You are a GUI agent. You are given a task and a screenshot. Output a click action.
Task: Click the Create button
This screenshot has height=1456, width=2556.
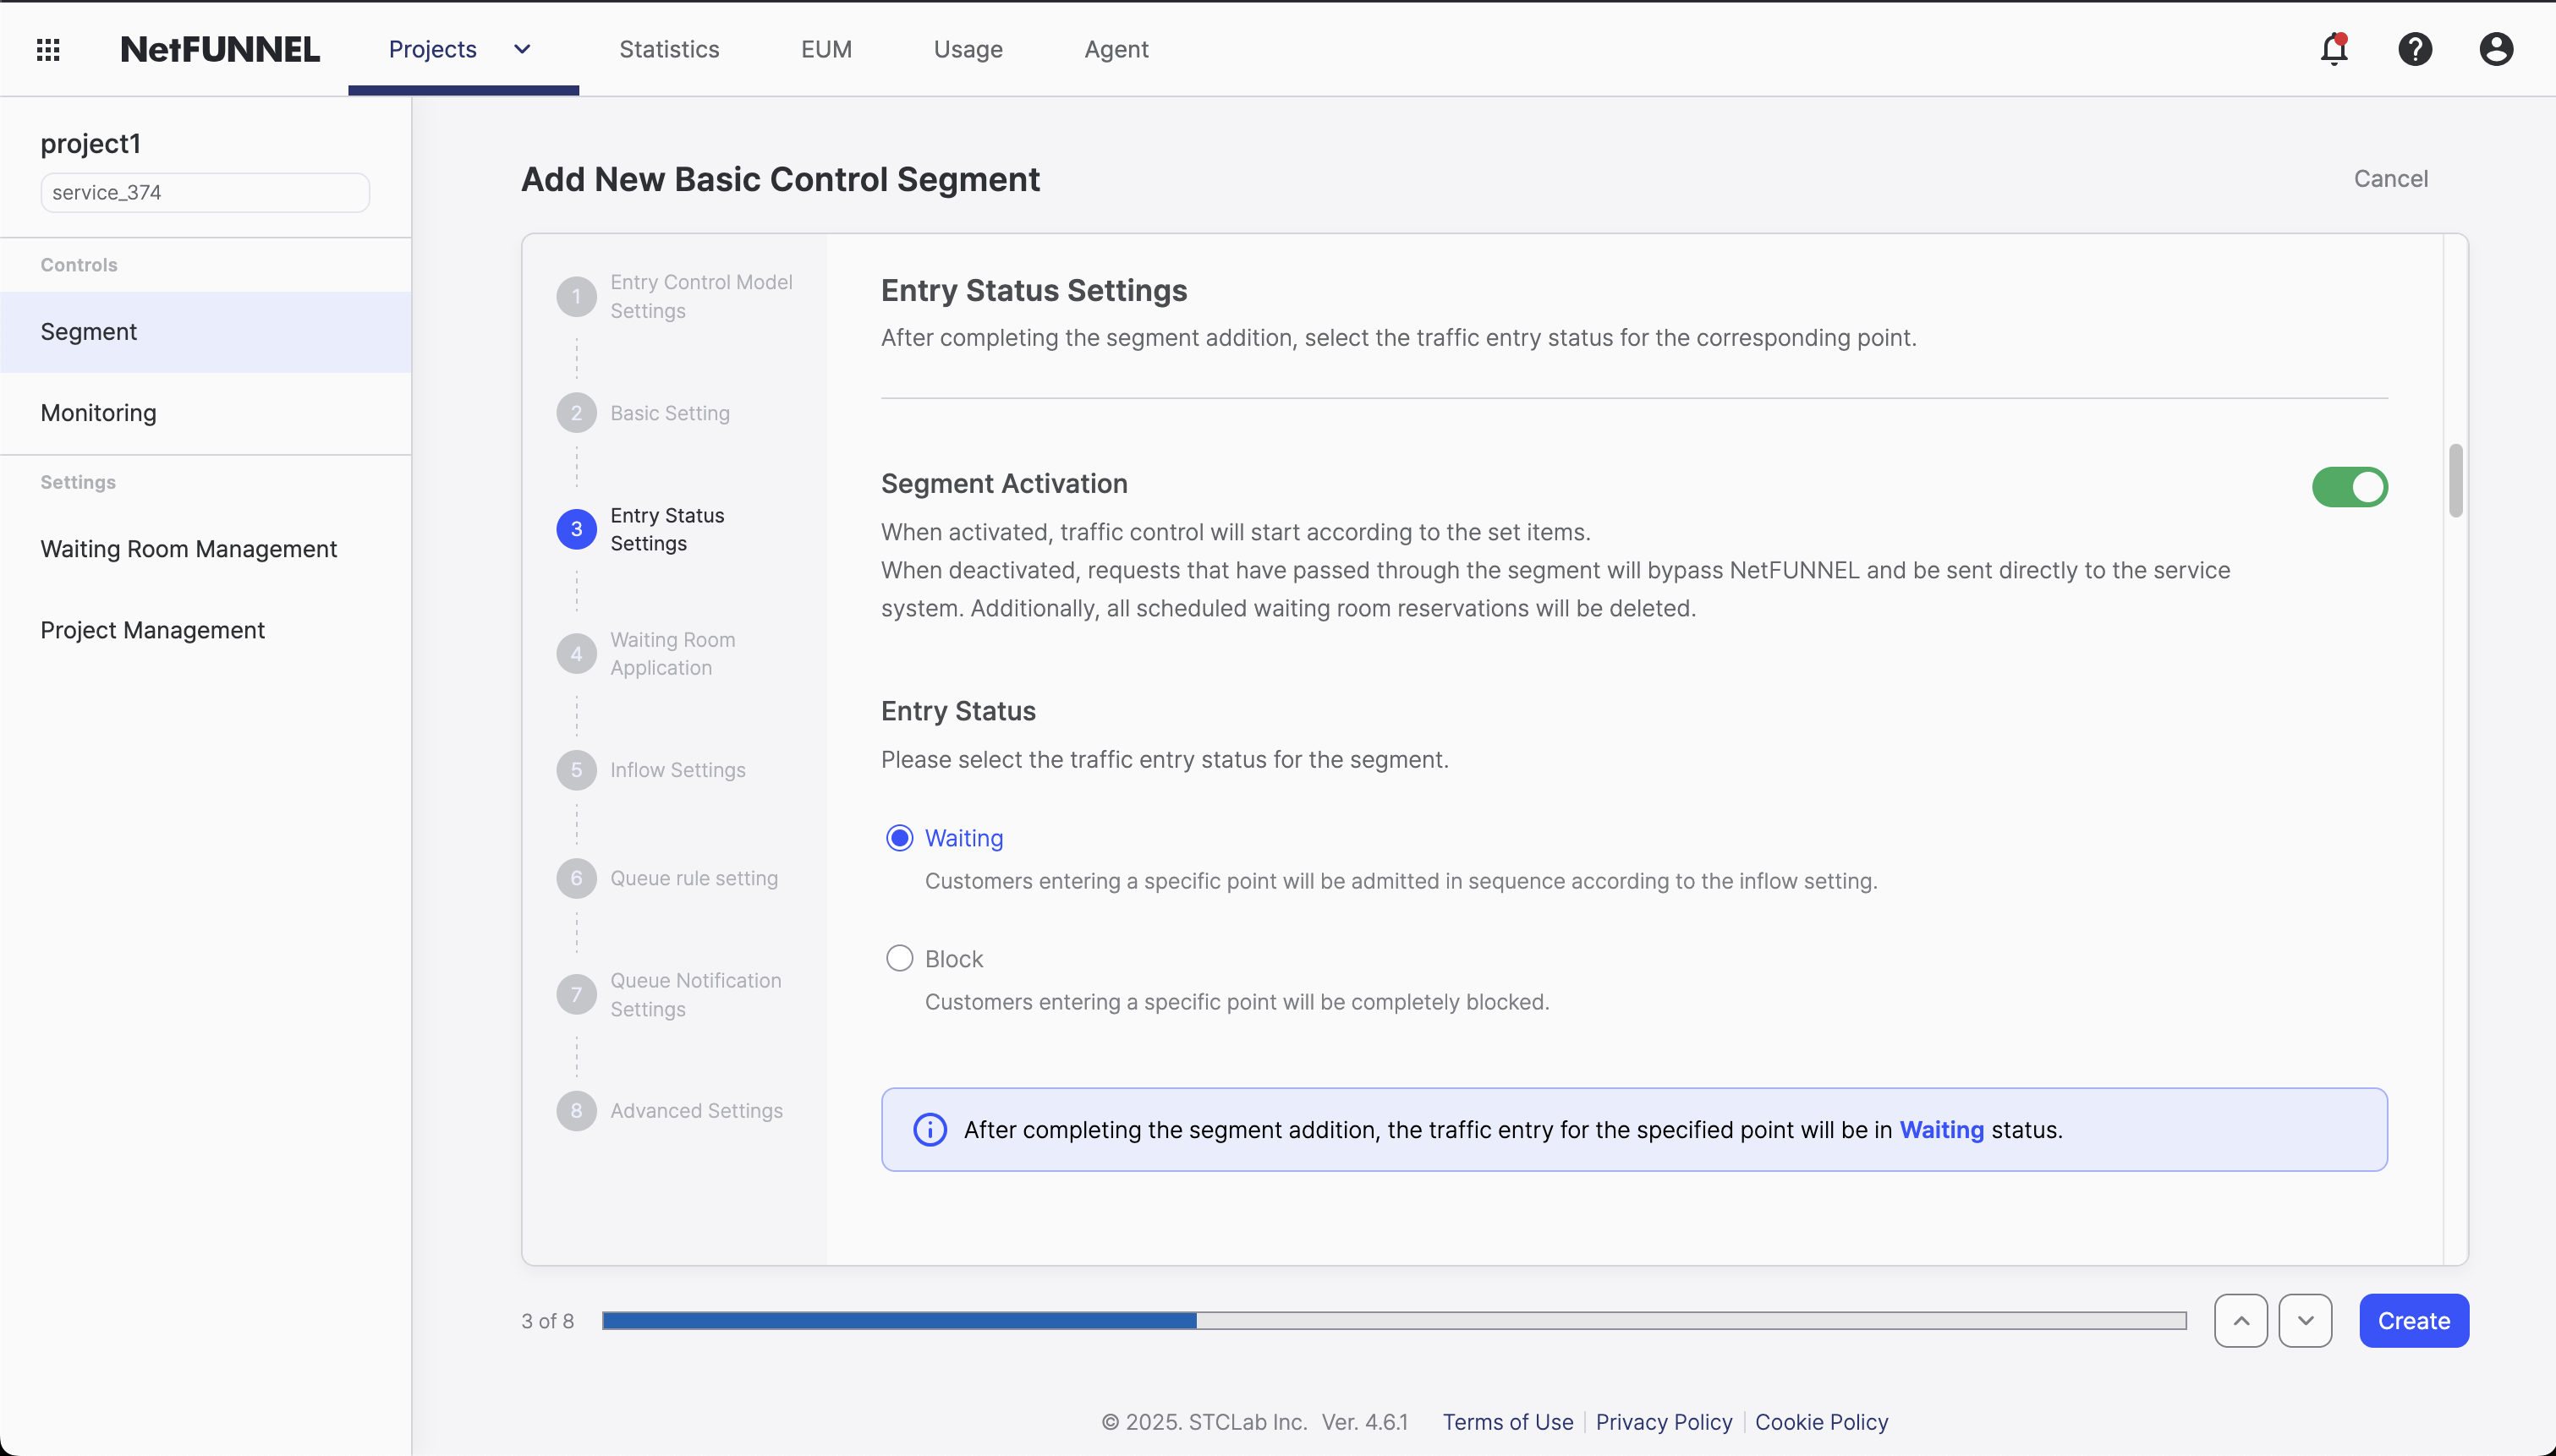point(2413,1320)
